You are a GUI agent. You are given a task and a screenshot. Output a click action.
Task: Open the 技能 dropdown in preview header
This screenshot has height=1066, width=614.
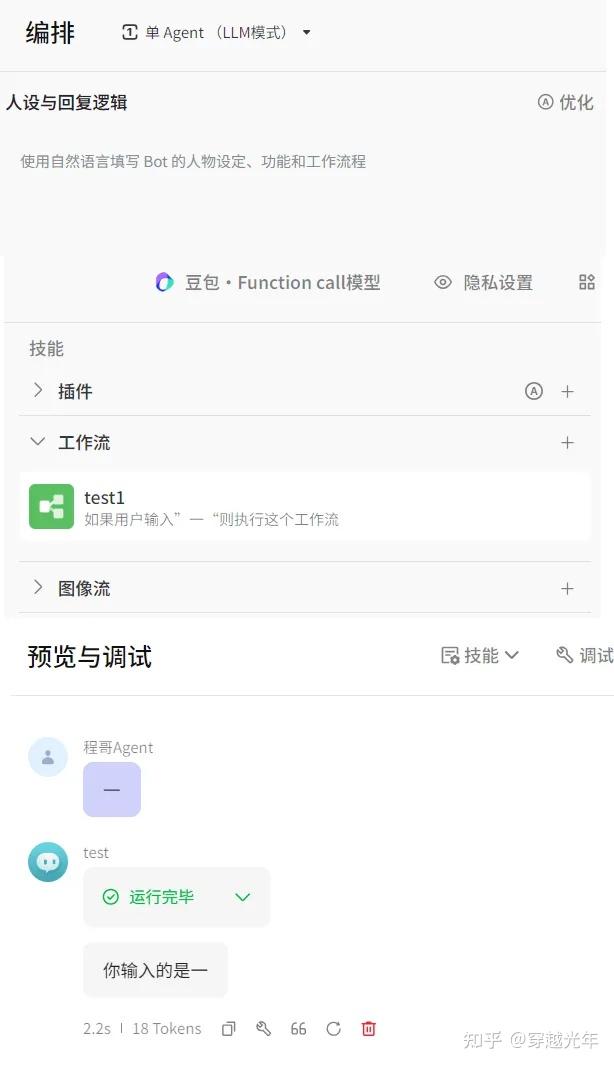480,655
